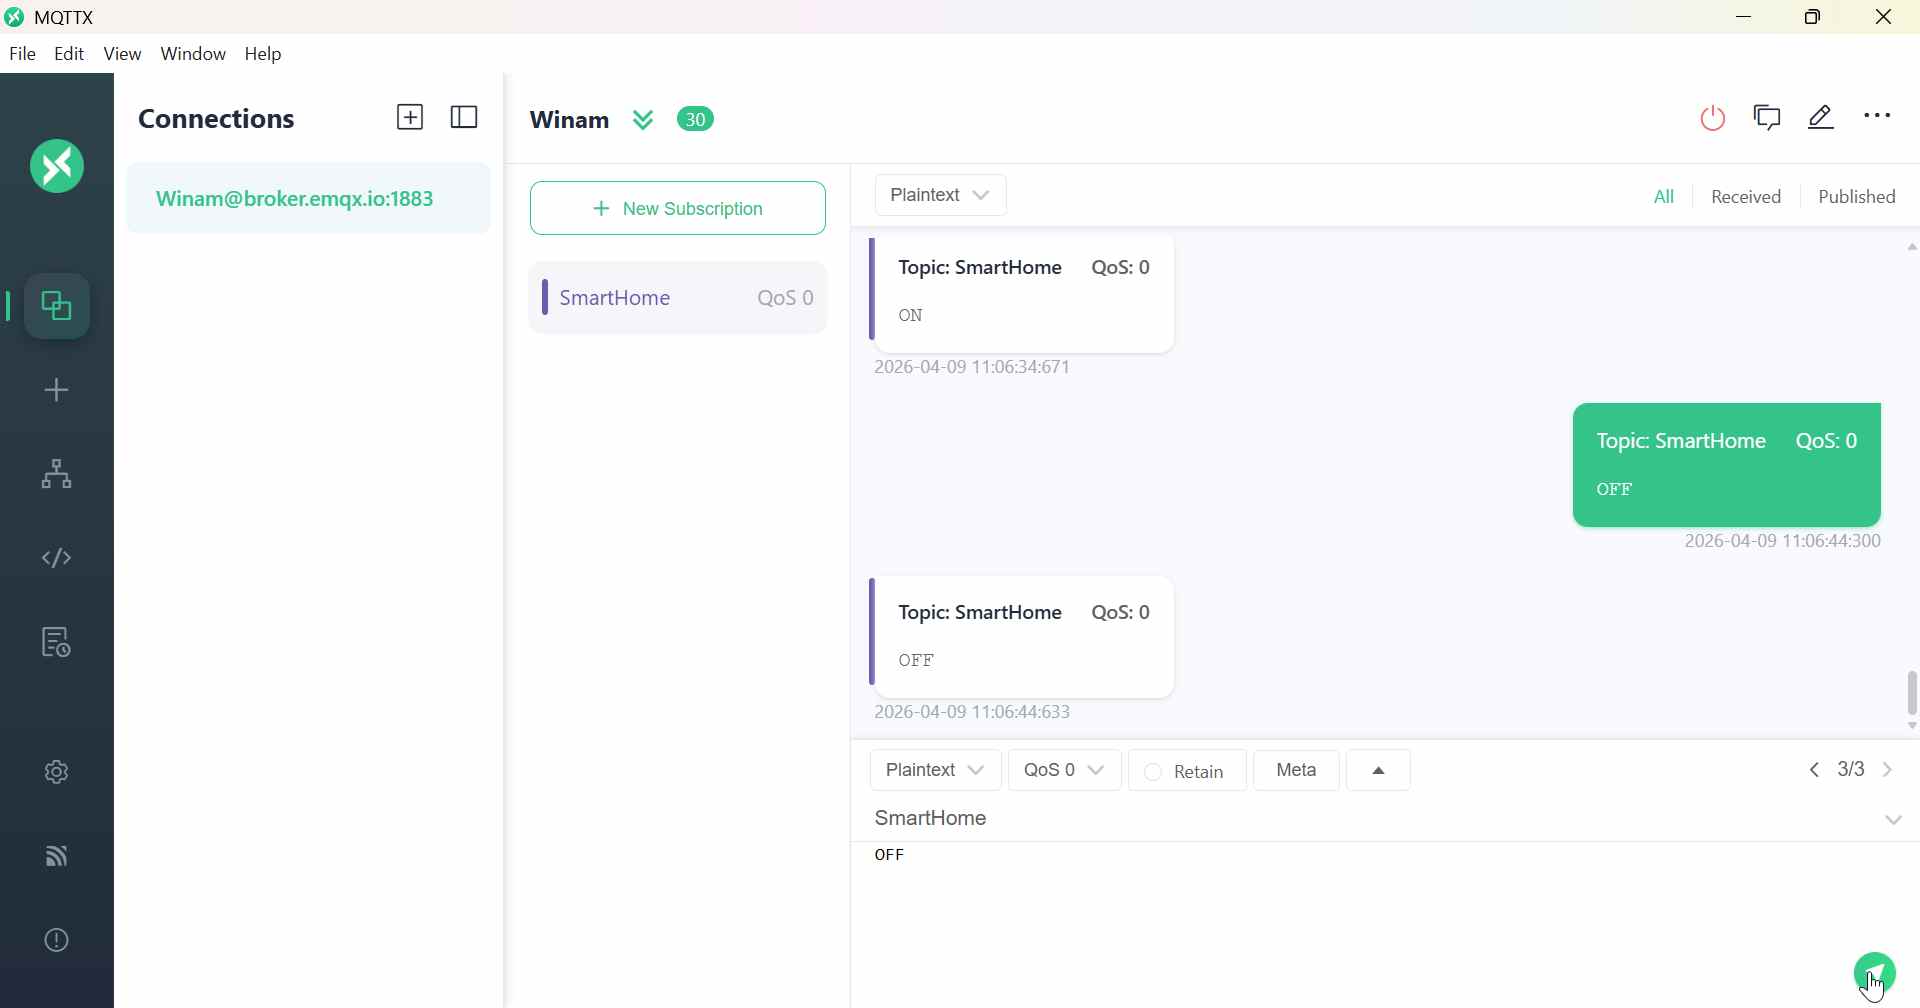Click the Connections heading
The width and height of the screenshot is (1920, 1008).
[x=216, y=119]
